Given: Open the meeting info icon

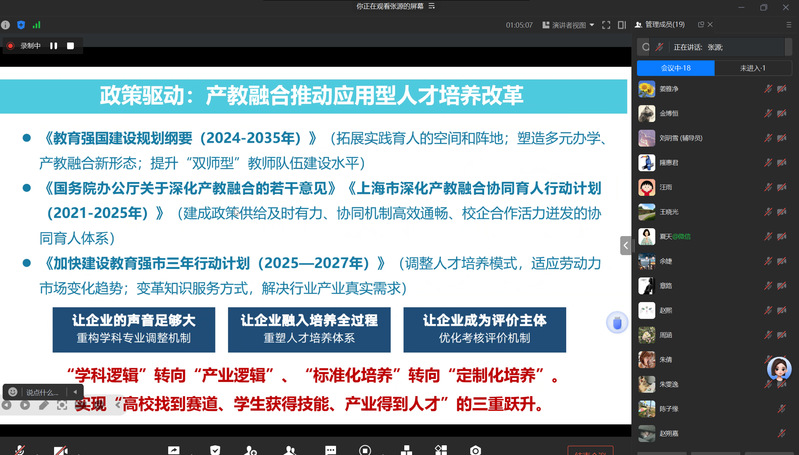Looking at the screenshot, I should 6,24.
